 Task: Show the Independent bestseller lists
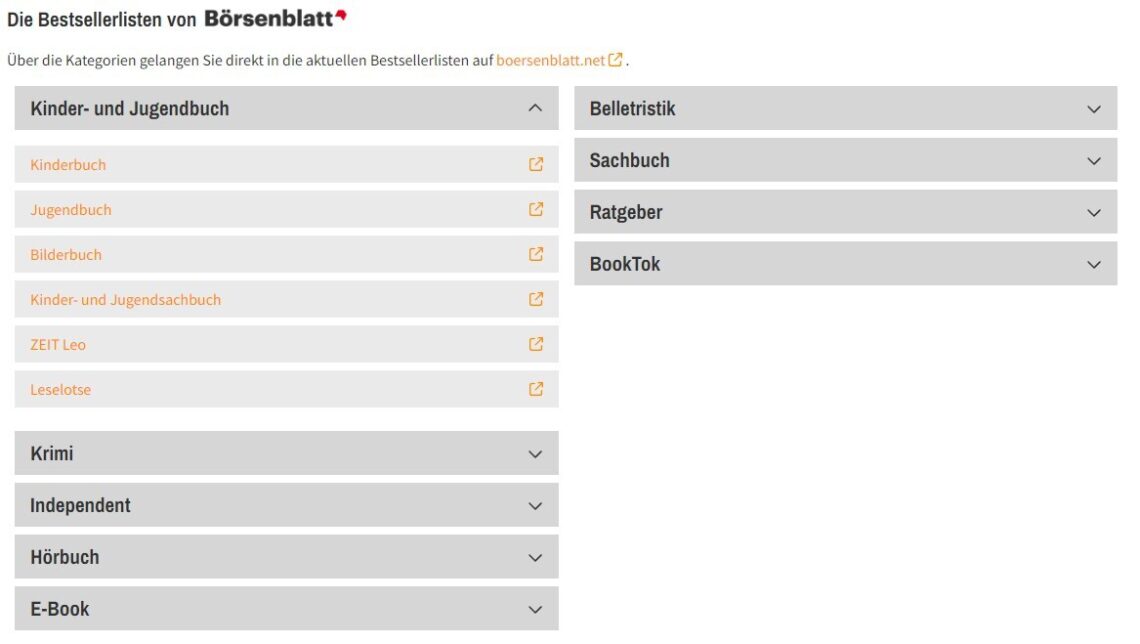pyautogui.click(x=535, y=506)
